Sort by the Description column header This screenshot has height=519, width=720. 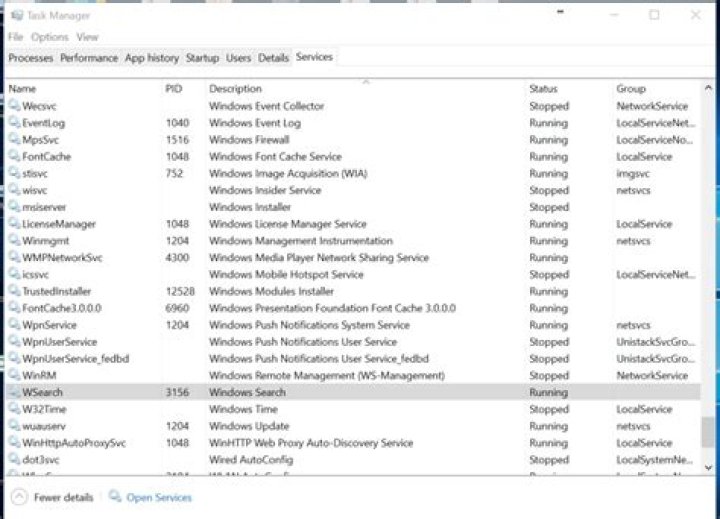click(x=235, y=89)
